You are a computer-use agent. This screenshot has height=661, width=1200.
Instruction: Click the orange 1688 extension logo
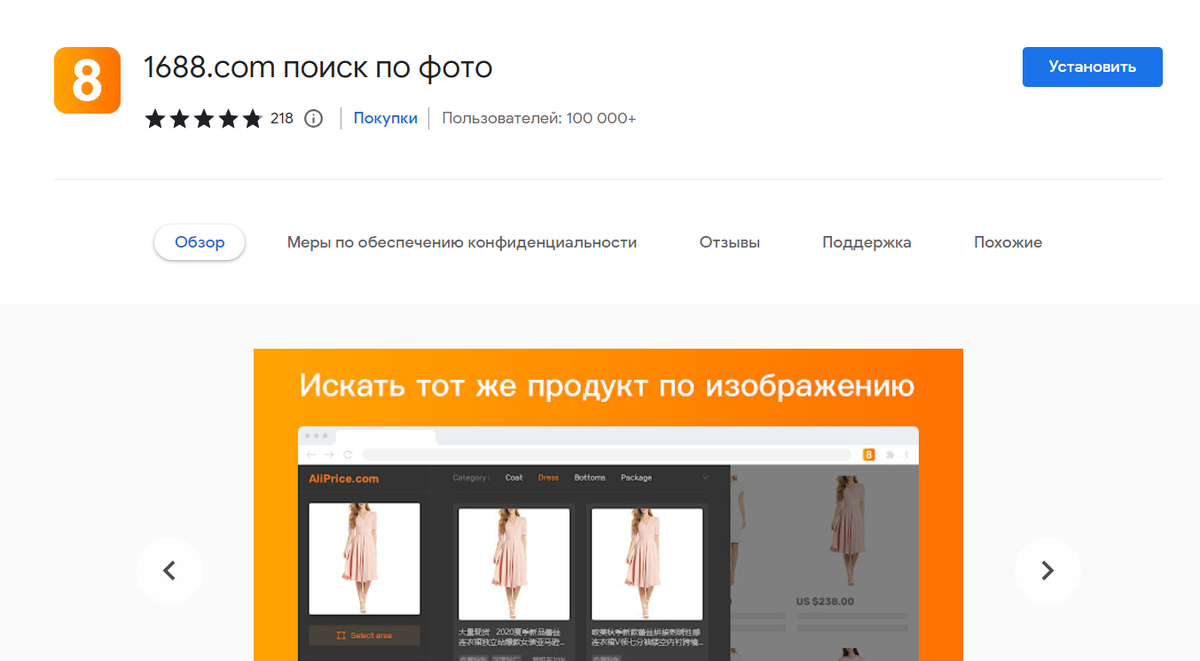click(x=87, y=80)
